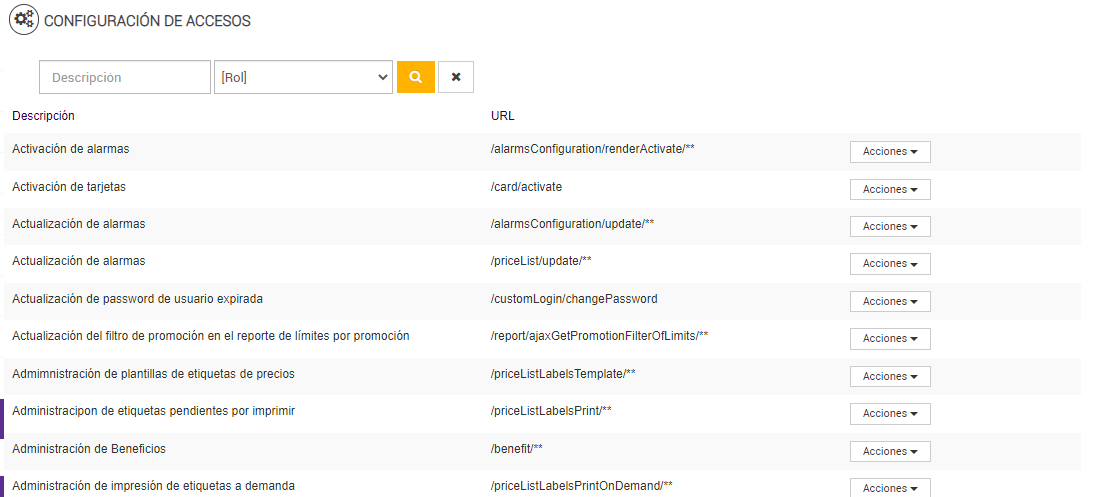Open Acciones for password de usuario expirada

point(890,301)
